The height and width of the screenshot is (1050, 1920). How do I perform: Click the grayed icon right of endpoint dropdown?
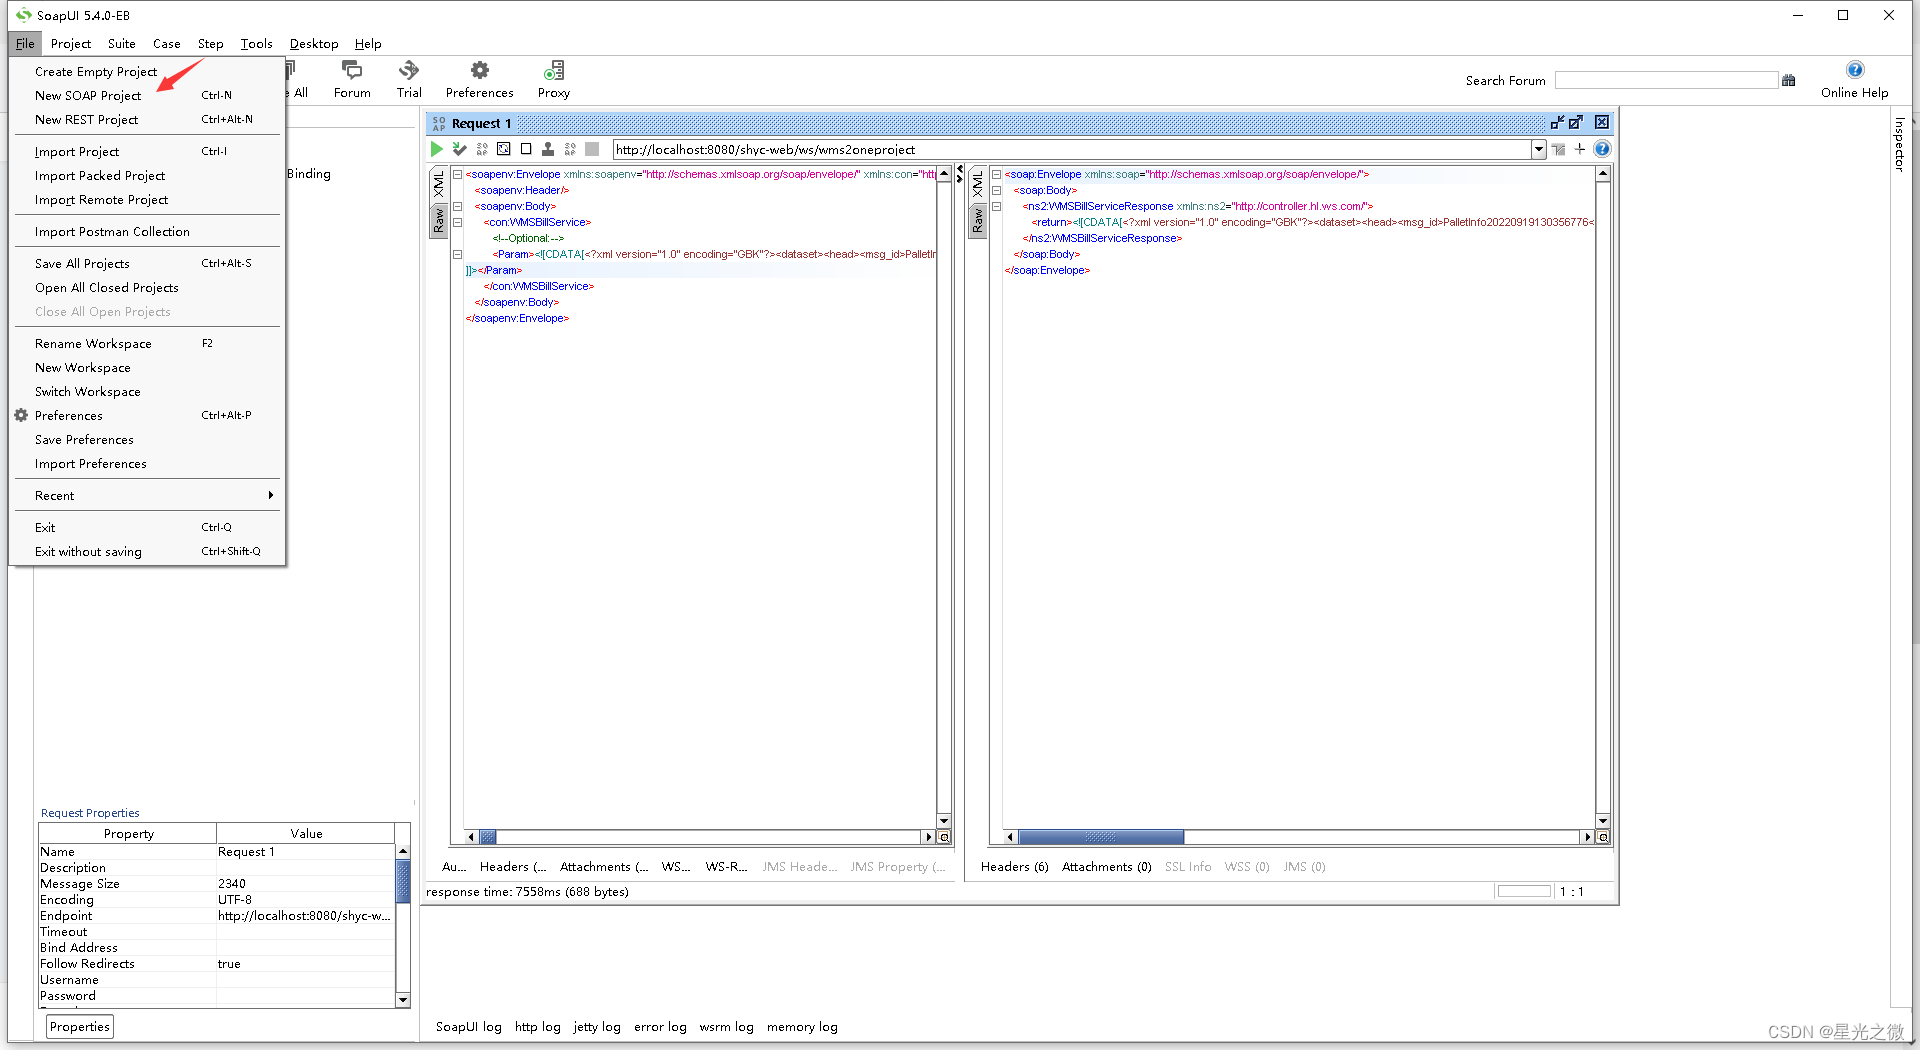[x=1558, y=149]
